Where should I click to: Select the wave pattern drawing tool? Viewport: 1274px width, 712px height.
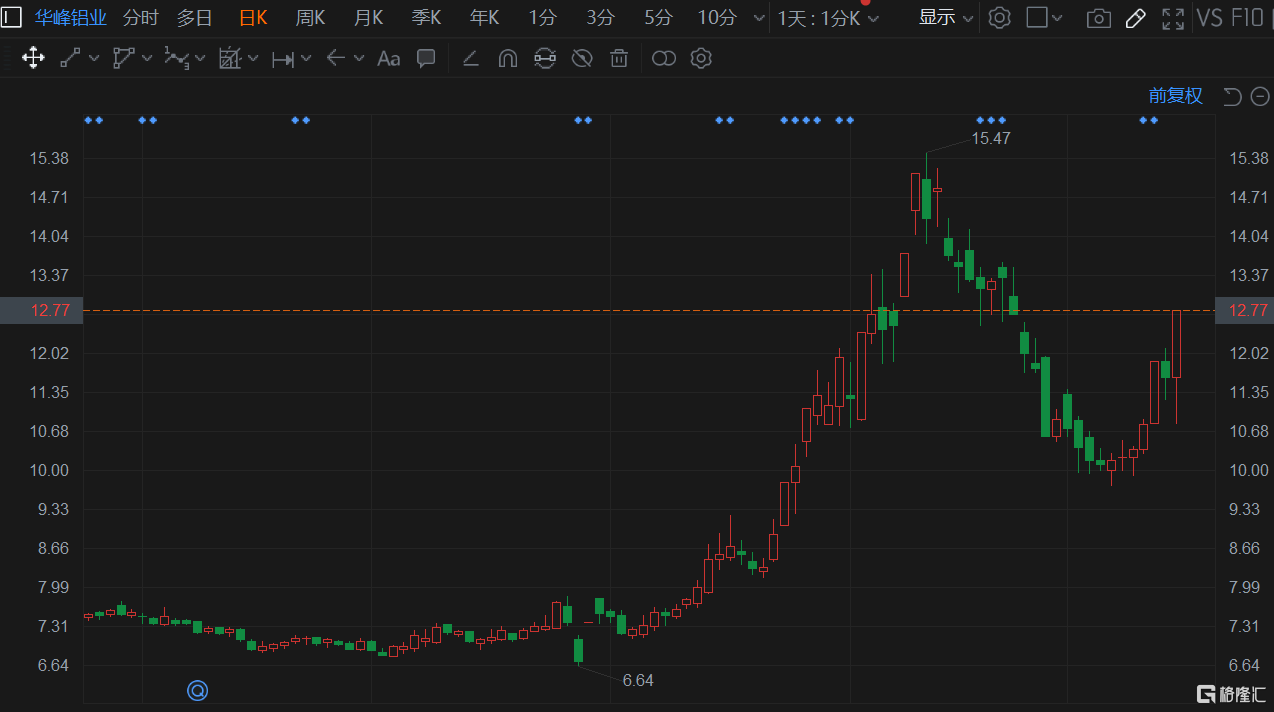click(x=176, y=58)
